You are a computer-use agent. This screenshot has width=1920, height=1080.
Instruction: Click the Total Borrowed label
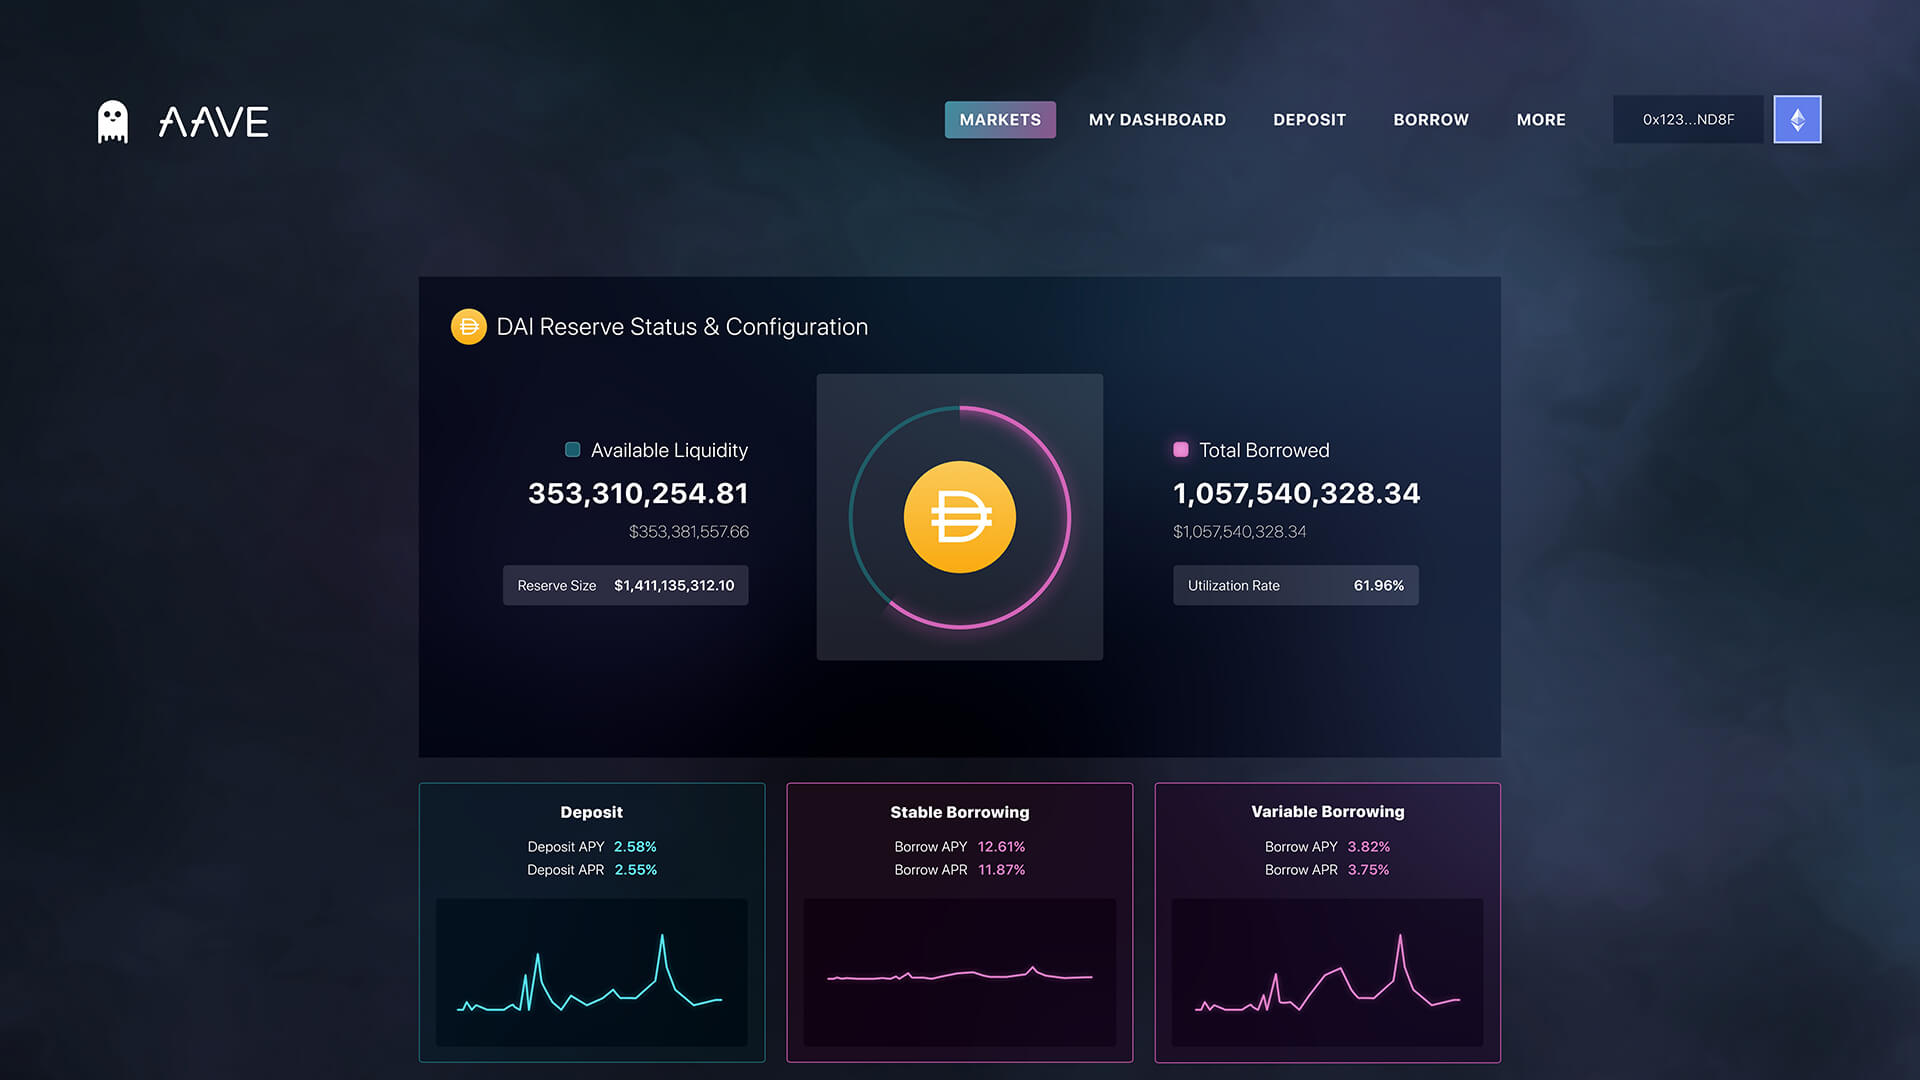click(1264, 451)
